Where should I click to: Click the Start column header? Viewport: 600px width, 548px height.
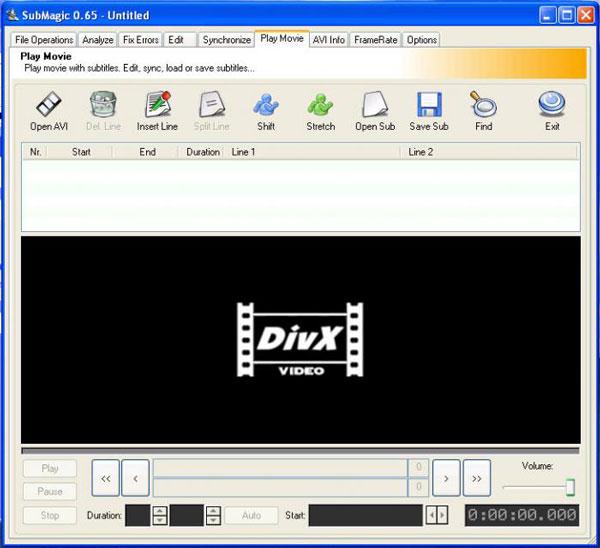tap(80, 152)
